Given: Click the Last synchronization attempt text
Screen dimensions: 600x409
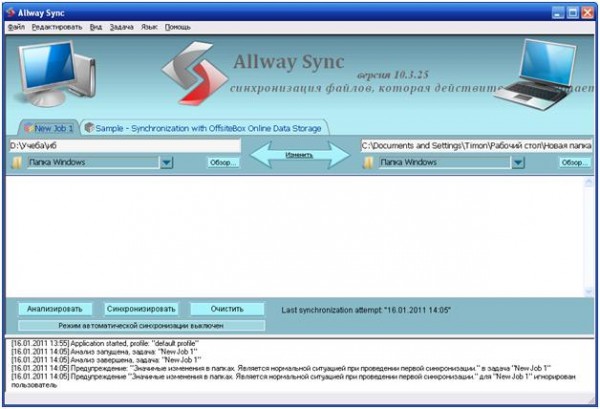Looking at the screenshot, I should (366, 310).
